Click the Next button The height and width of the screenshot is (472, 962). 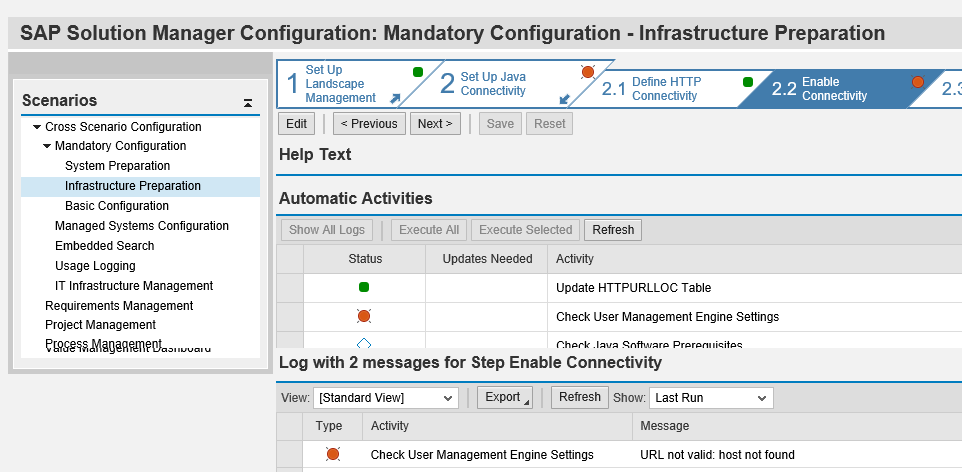click(x=435, y=123)
